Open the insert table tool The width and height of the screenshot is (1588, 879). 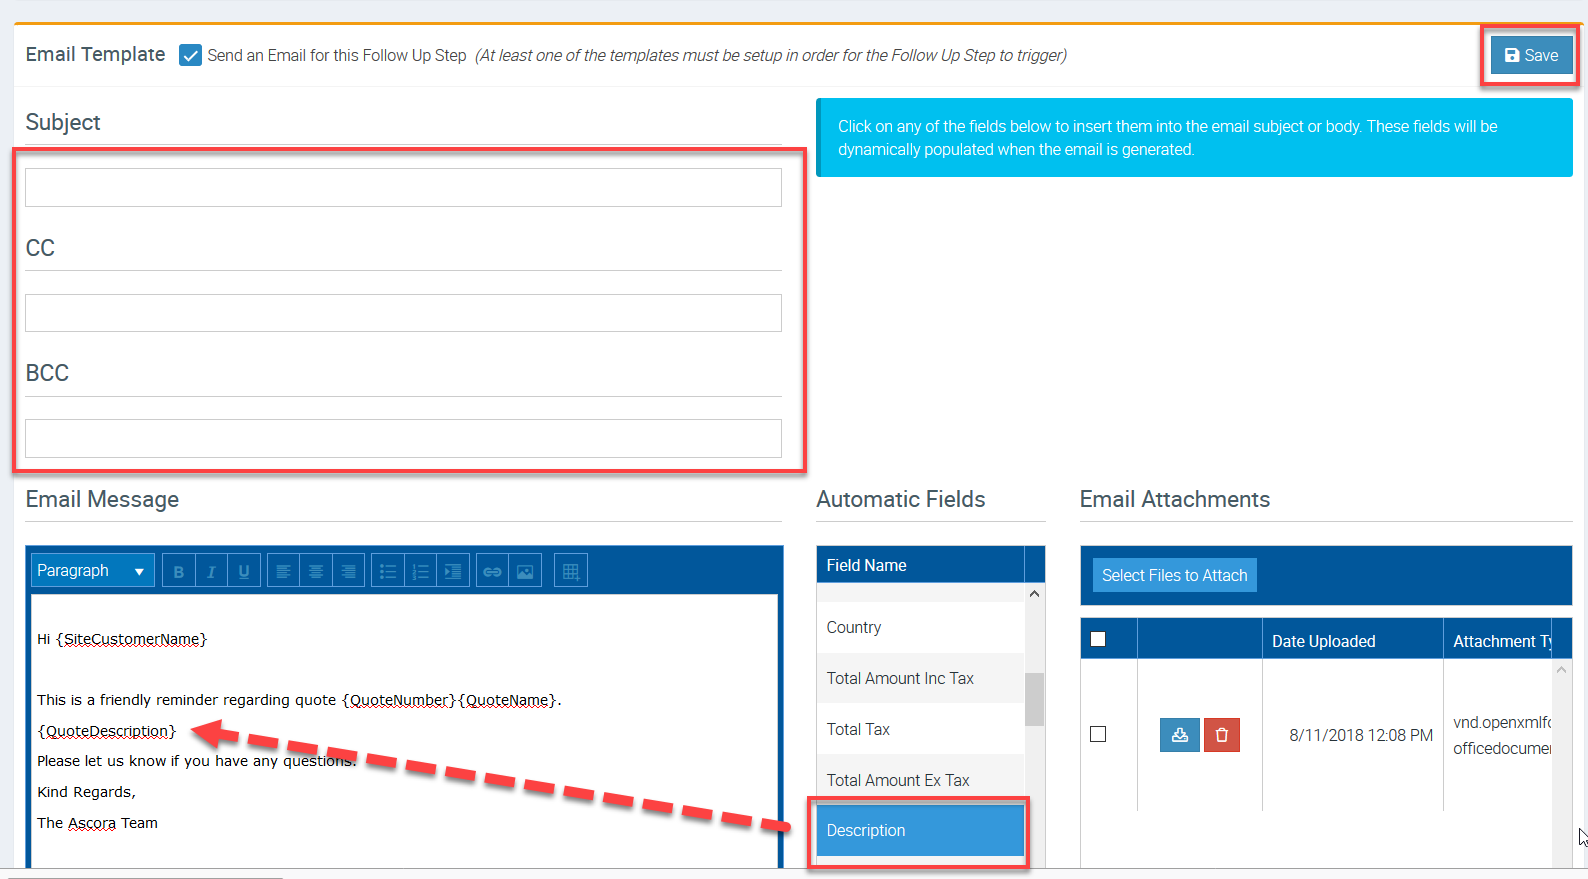pyautogui.click(x=571, y=571)
